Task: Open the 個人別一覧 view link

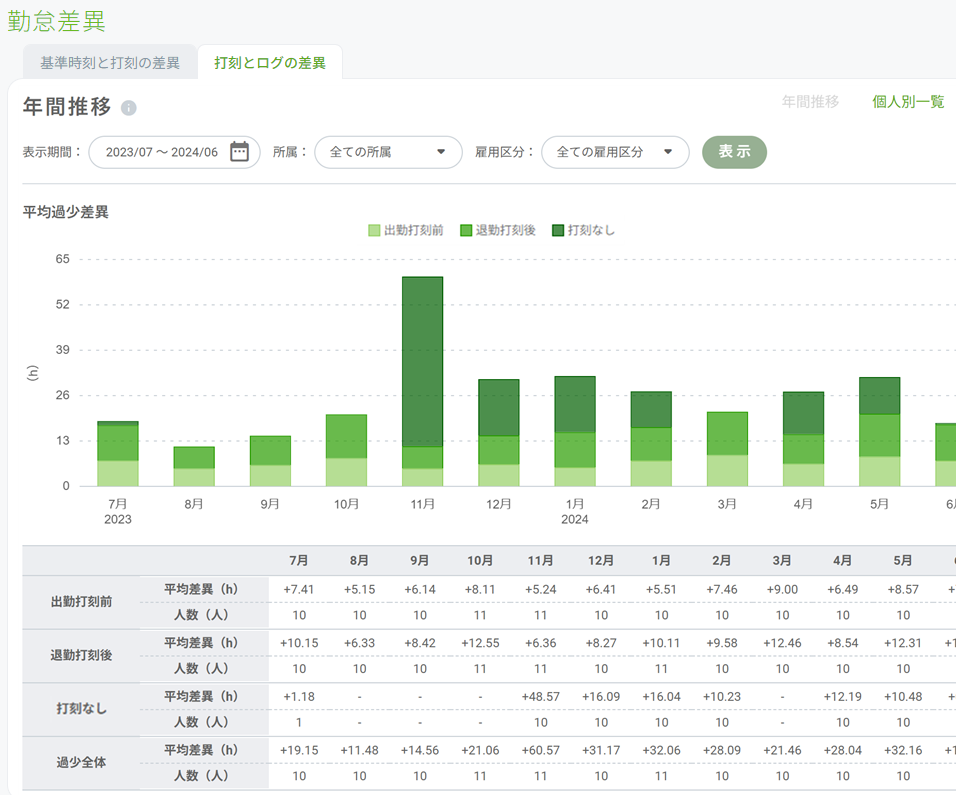Action: 908,102
